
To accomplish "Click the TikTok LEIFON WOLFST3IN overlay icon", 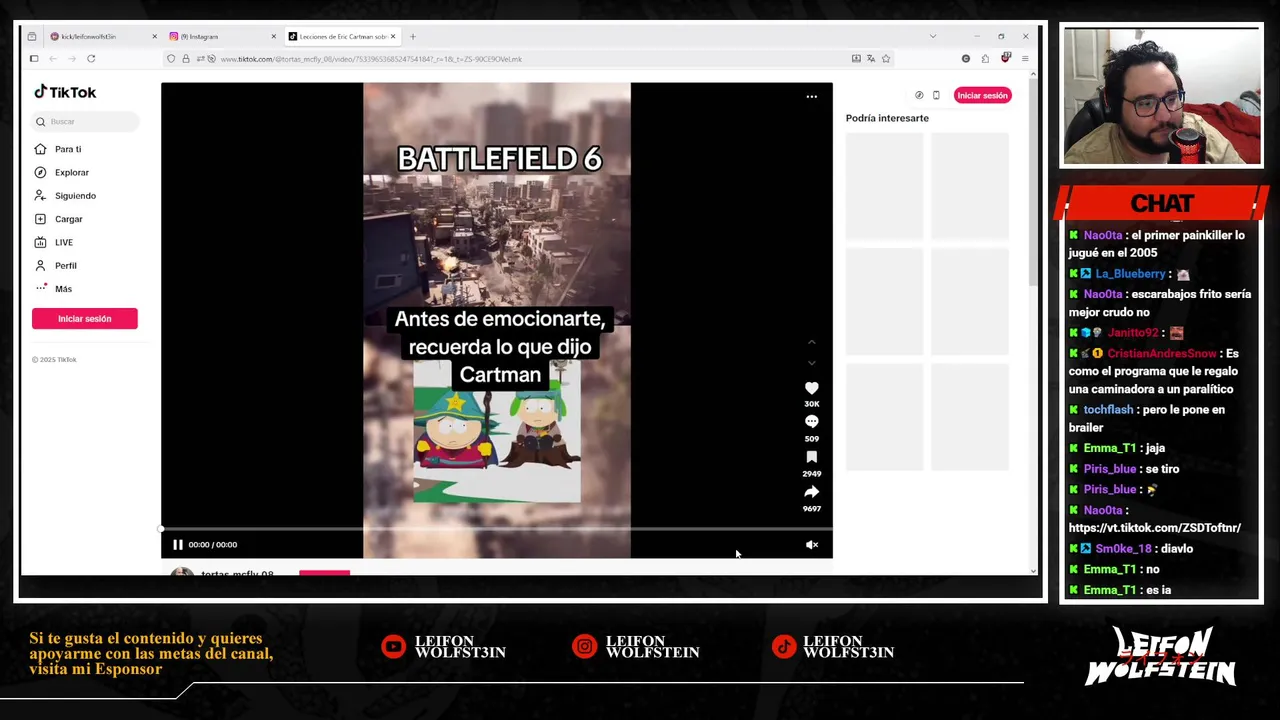I will click(784, 647).
